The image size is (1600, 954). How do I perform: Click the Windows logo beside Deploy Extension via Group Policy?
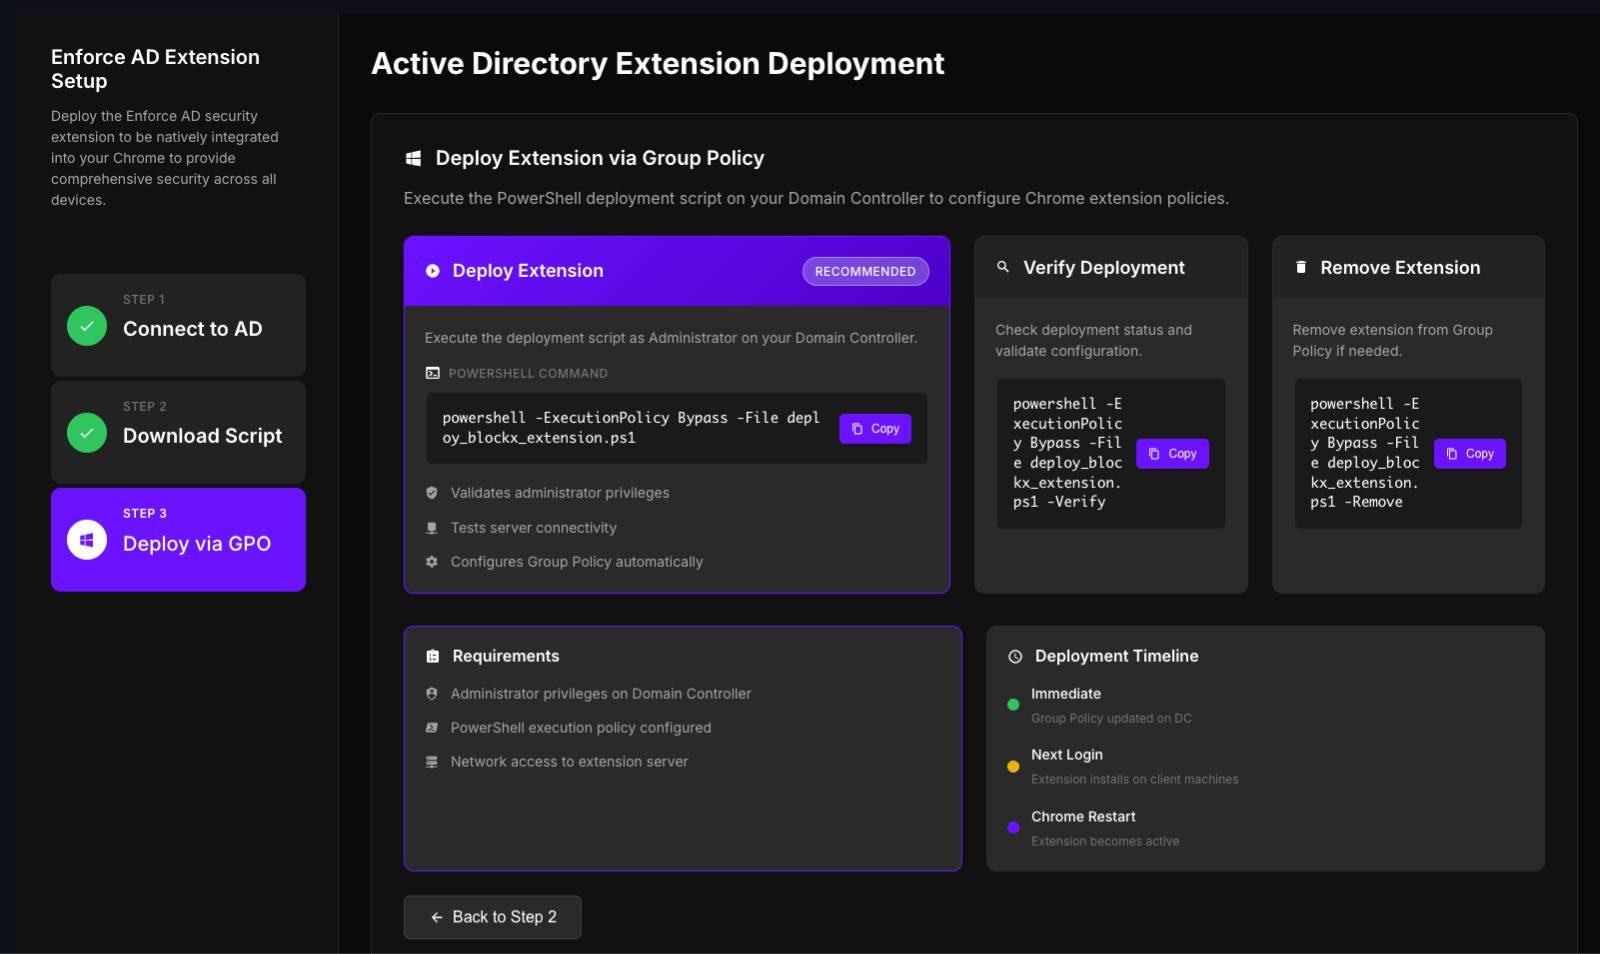coord(413,158)
